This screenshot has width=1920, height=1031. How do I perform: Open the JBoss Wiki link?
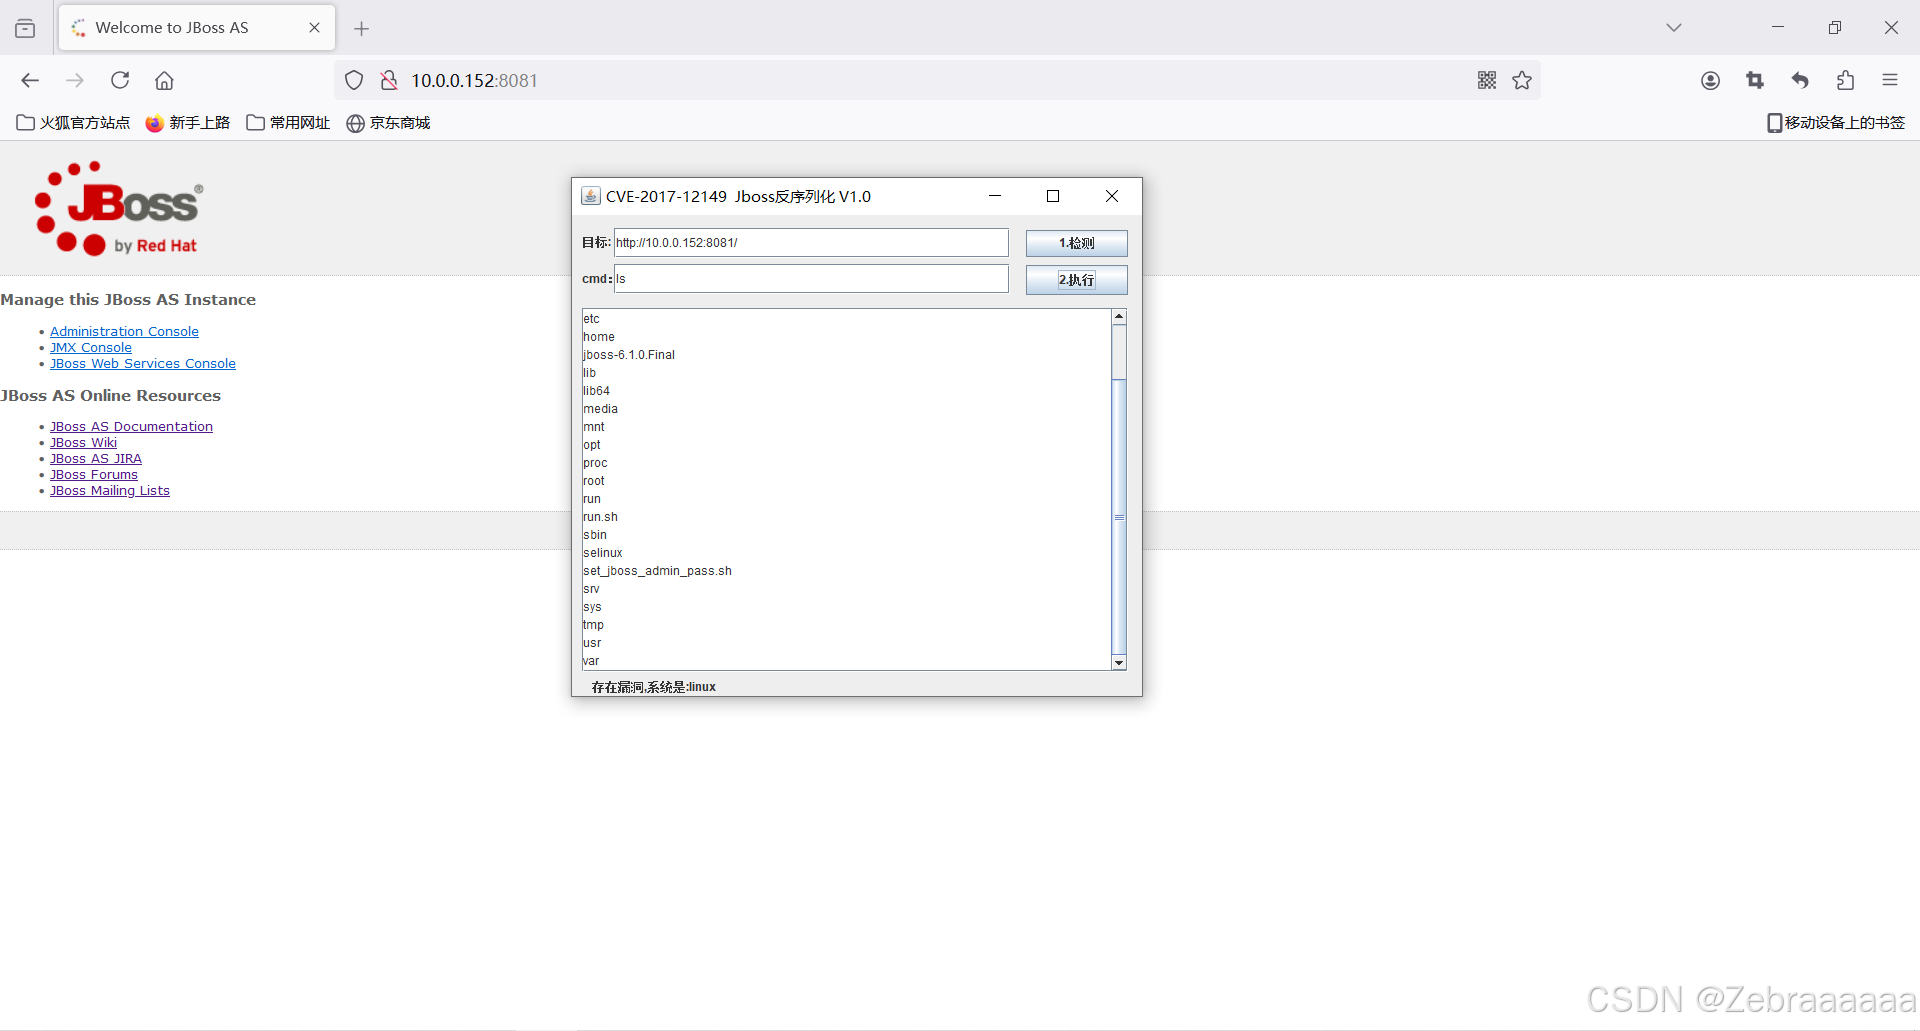pyautogui.click(x=83, y=442)
